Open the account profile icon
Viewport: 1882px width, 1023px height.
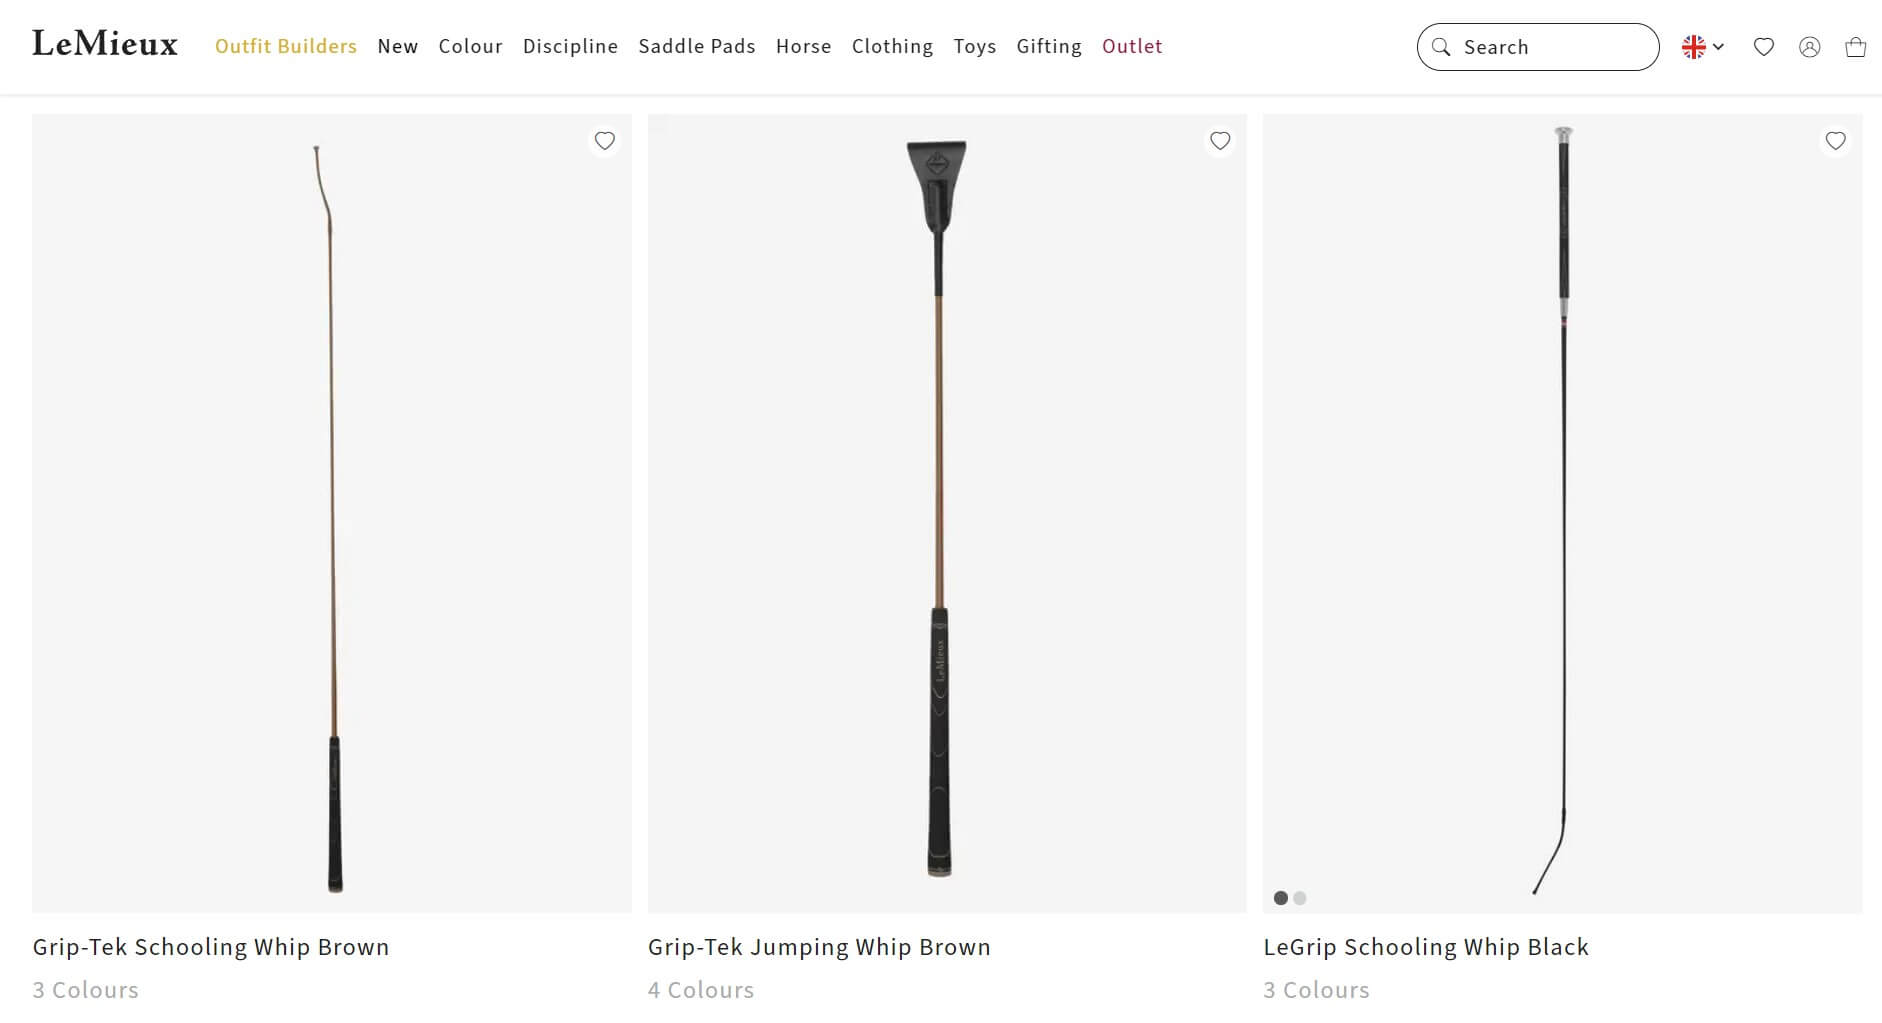[x=1810, y=47]
